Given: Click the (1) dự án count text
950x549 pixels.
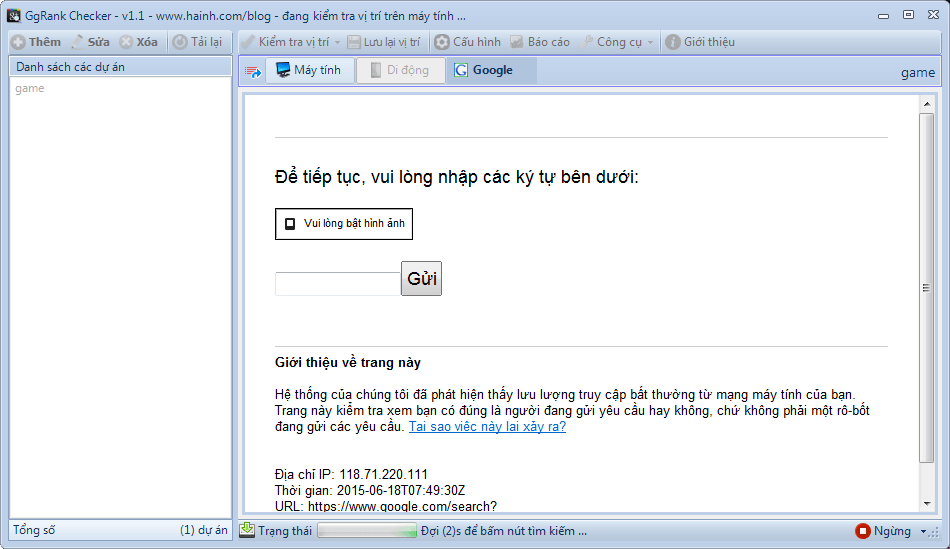Looking at the screenshot, I should tap(204, 530).
